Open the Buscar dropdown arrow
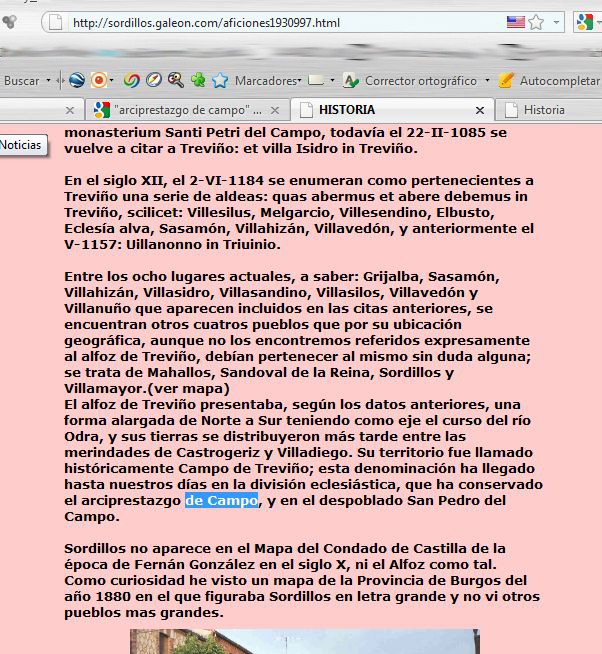The image size is (602, 654). tap(48, 80)
